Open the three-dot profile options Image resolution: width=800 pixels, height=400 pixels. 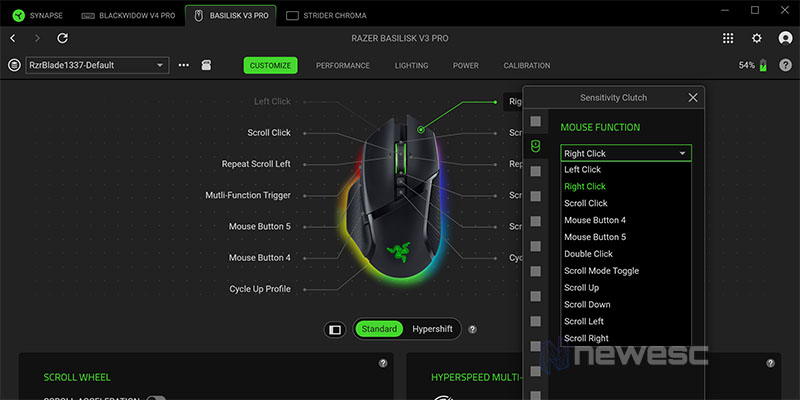click(183, 65)
